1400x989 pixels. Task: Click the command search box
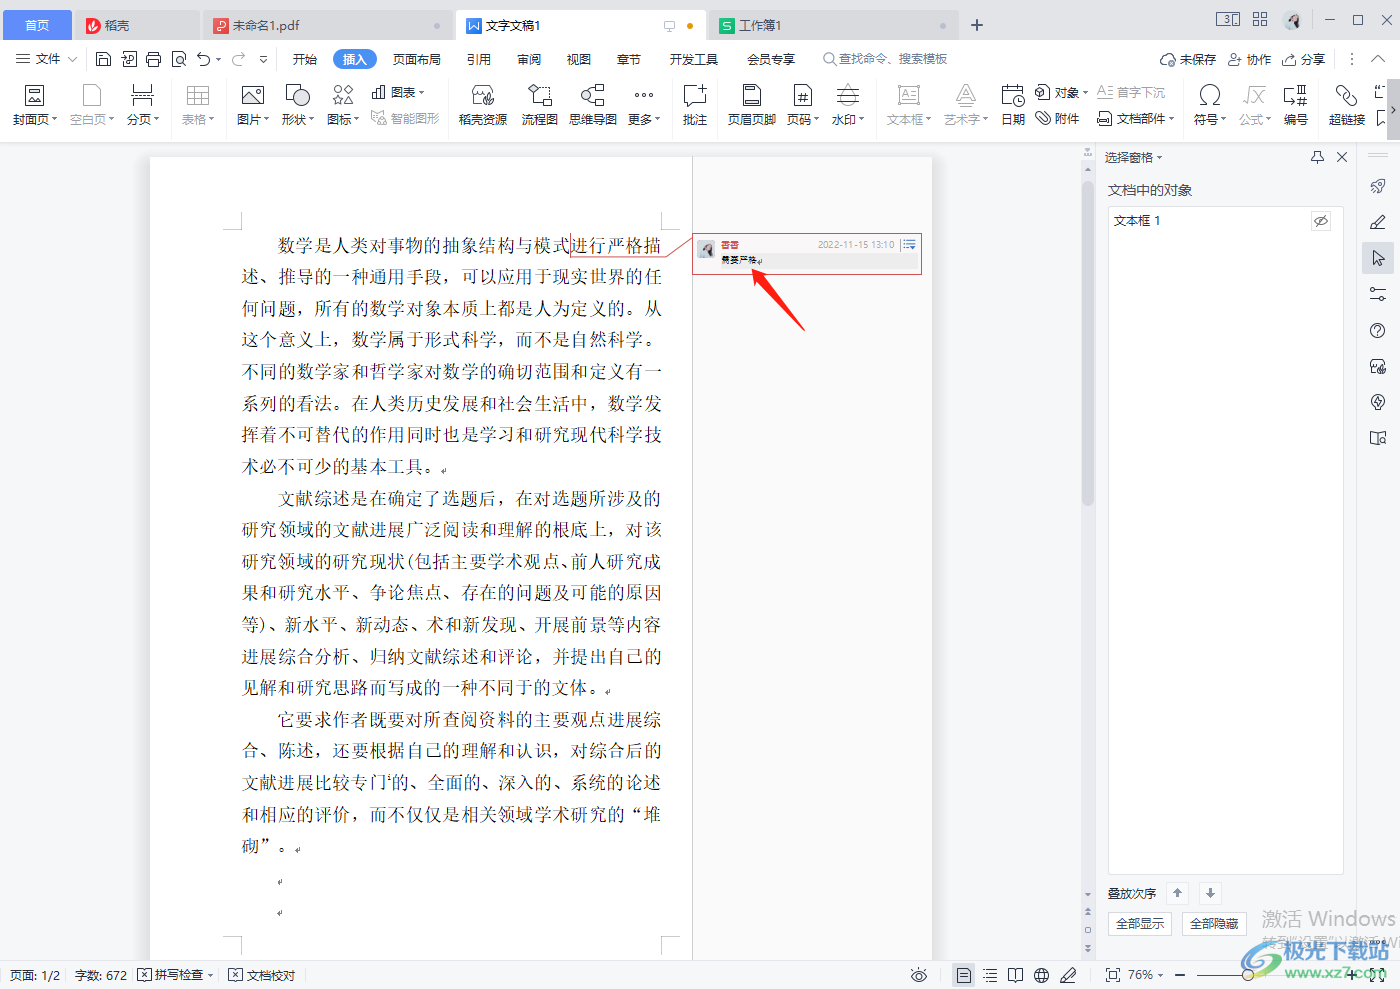pyautogui.click(x=885, y=59)
